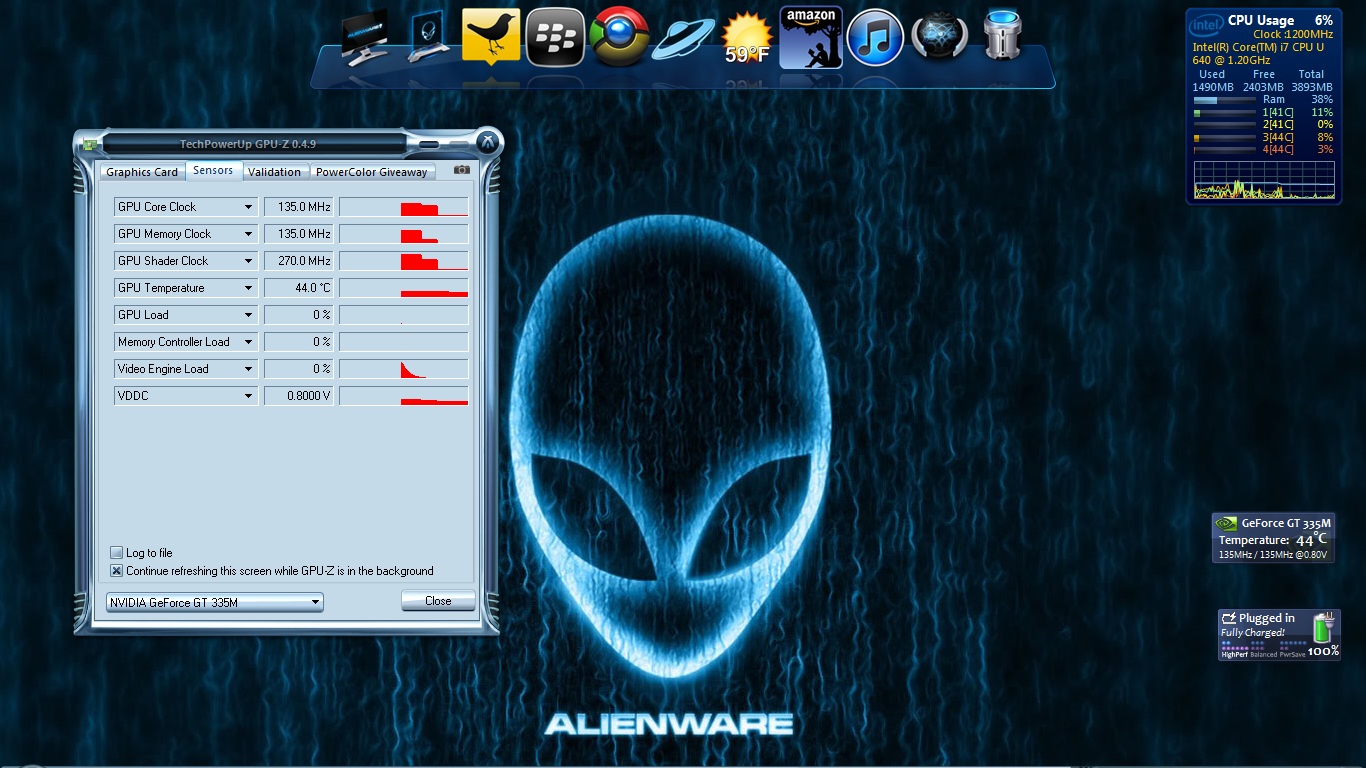Click the GPU-Z screenshot camera icon
The image size is (1366, 768).
point(461,171)
